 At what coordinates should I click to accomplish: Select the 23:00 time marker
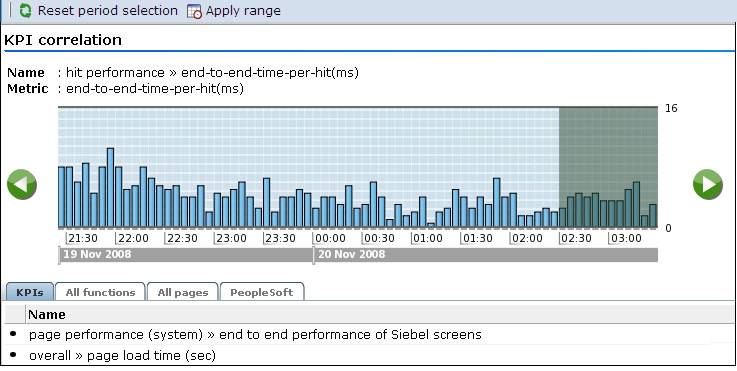coord(231,238)
